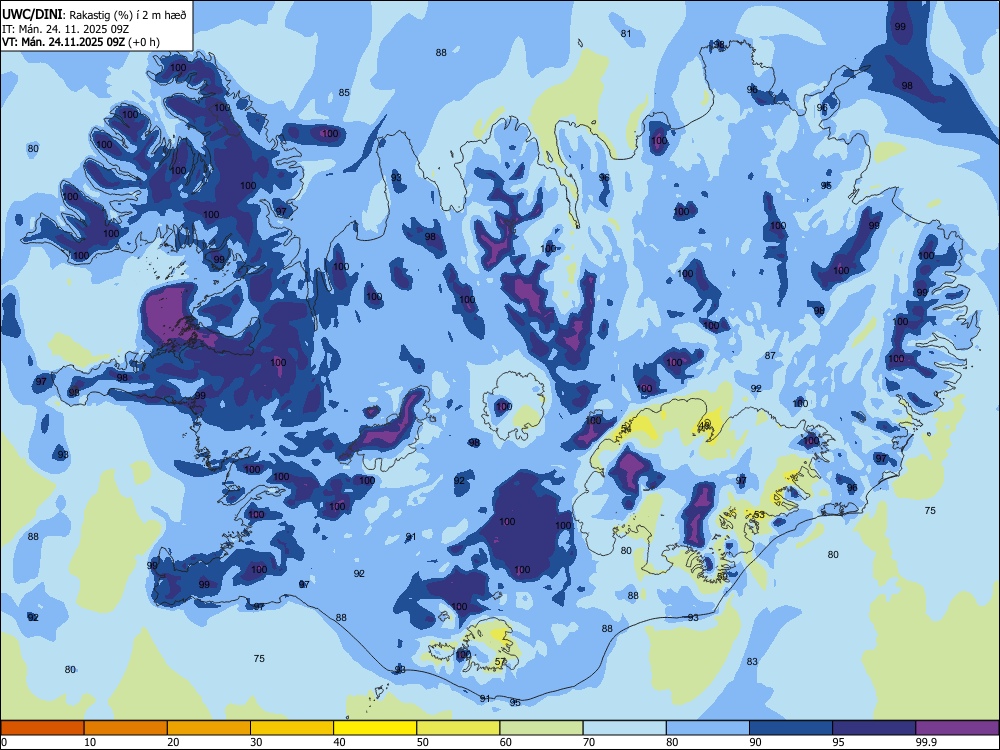The image size is (1000, 750).
Task: Click the medium blue 90–95 legend swatch
Action: click(x=791, y=728)
